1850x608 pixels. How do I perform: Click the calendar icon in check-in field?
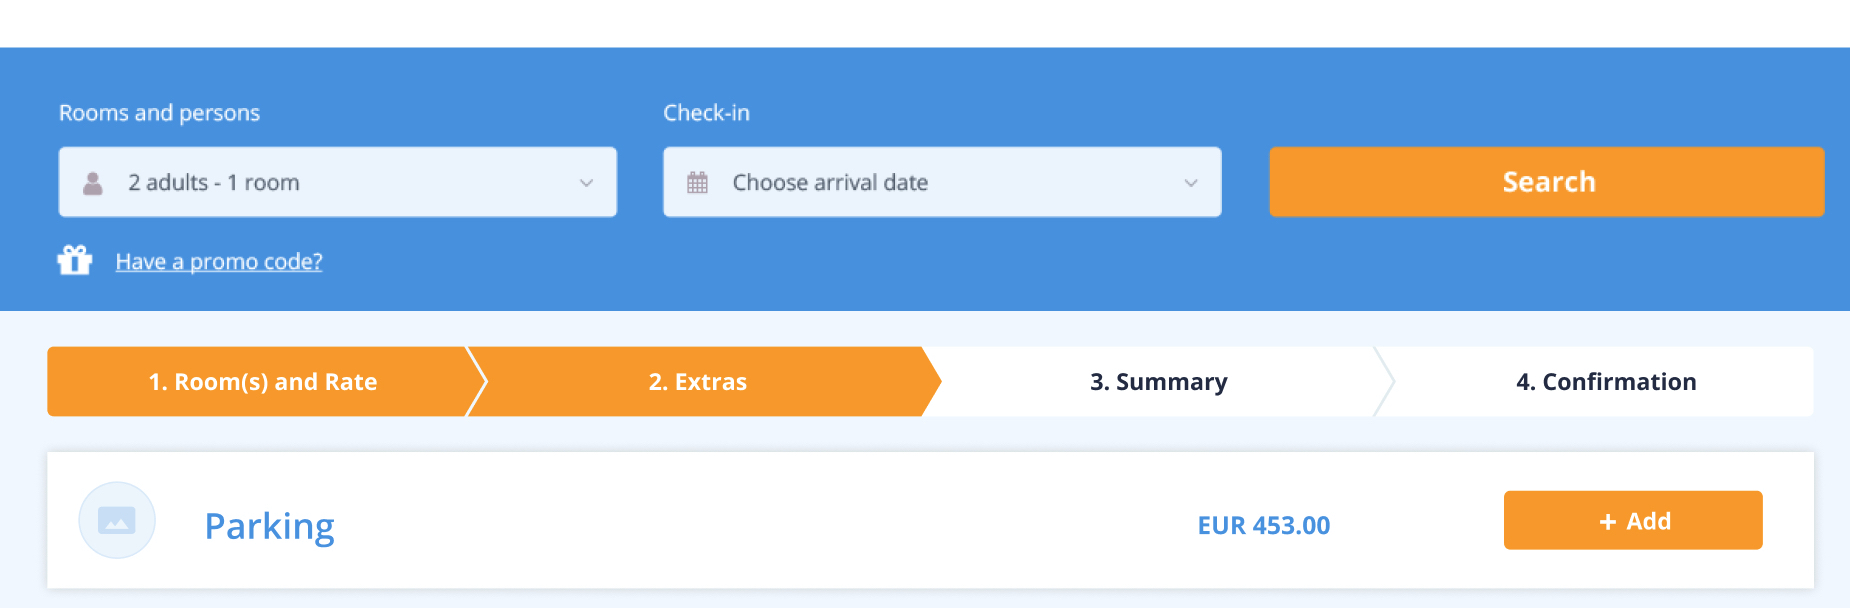(697, 183)
